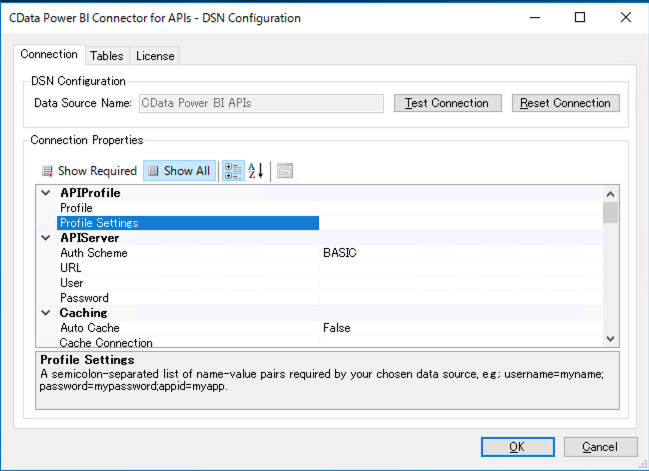Image resolution: width=649 pixels, height=471 pixels.
Task: Click the Data Source Name field
Action: [x=261, y=103]
